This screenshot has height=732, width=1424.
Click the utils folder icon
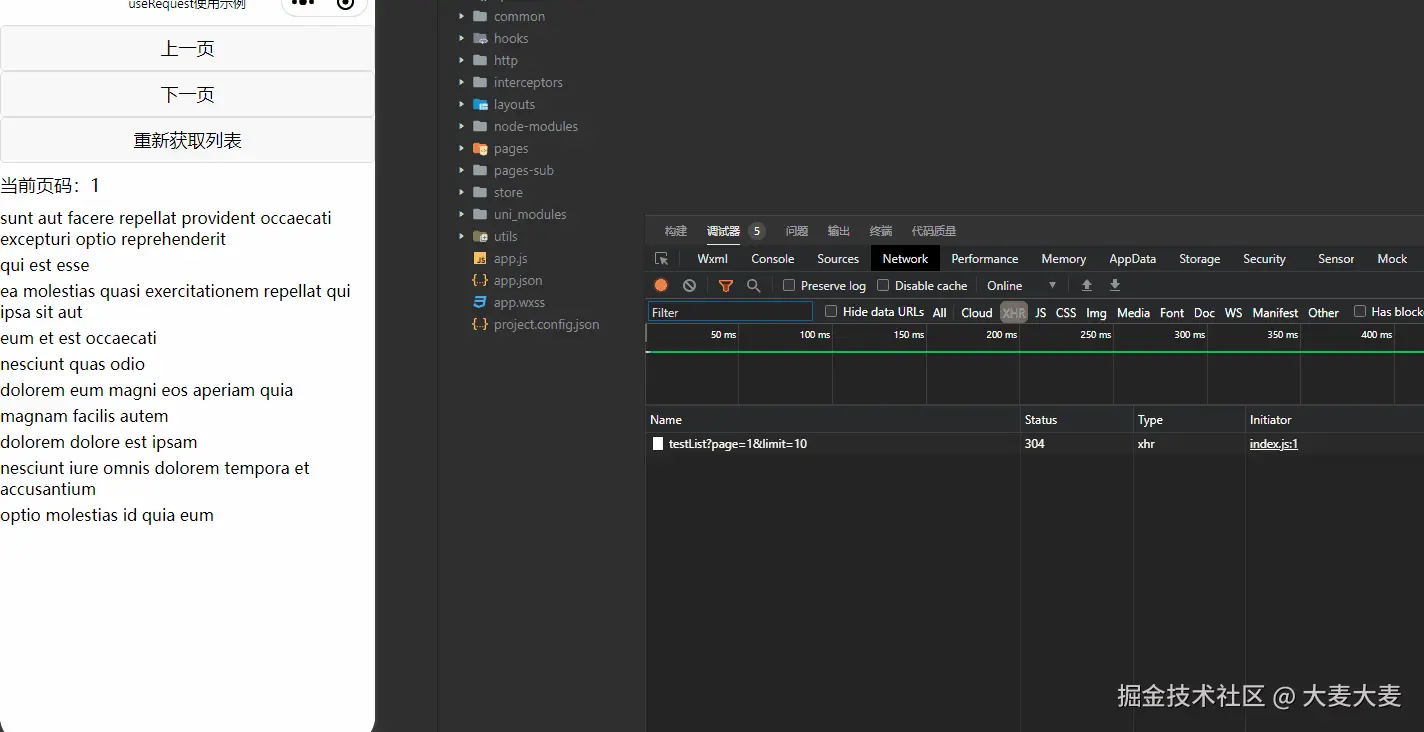pyautogui.click(x=480, y=236)
